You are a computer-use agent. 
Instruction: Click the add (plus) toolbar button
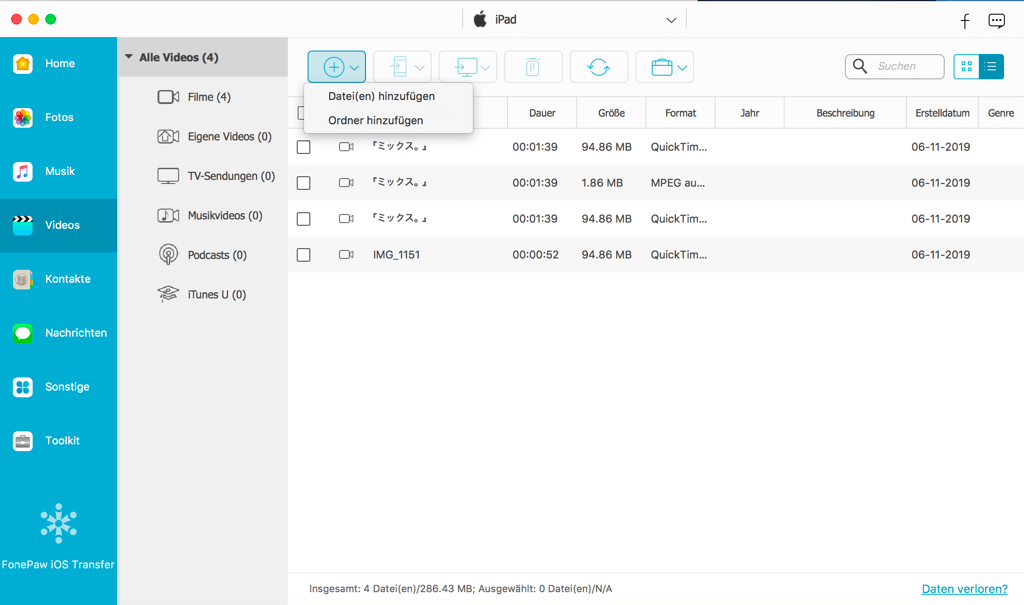coord(334,67)
